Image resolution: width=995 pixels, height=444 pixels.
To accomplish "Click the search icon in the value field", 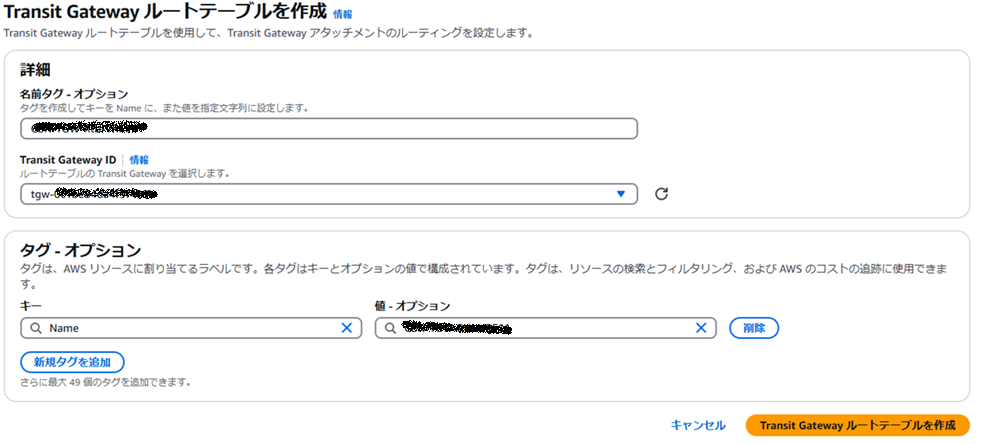I will pos(390,328).
